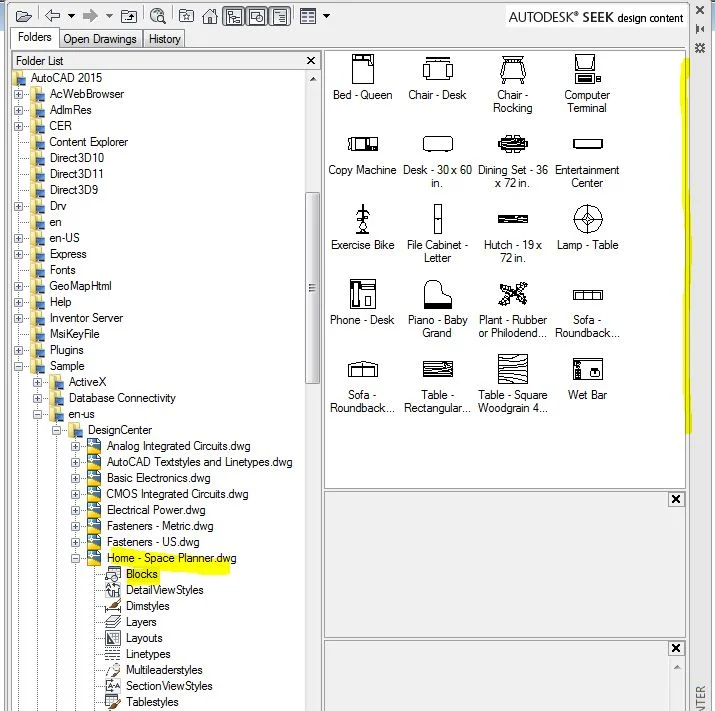Select the Piano - Baby Grand block

[437, 308]
